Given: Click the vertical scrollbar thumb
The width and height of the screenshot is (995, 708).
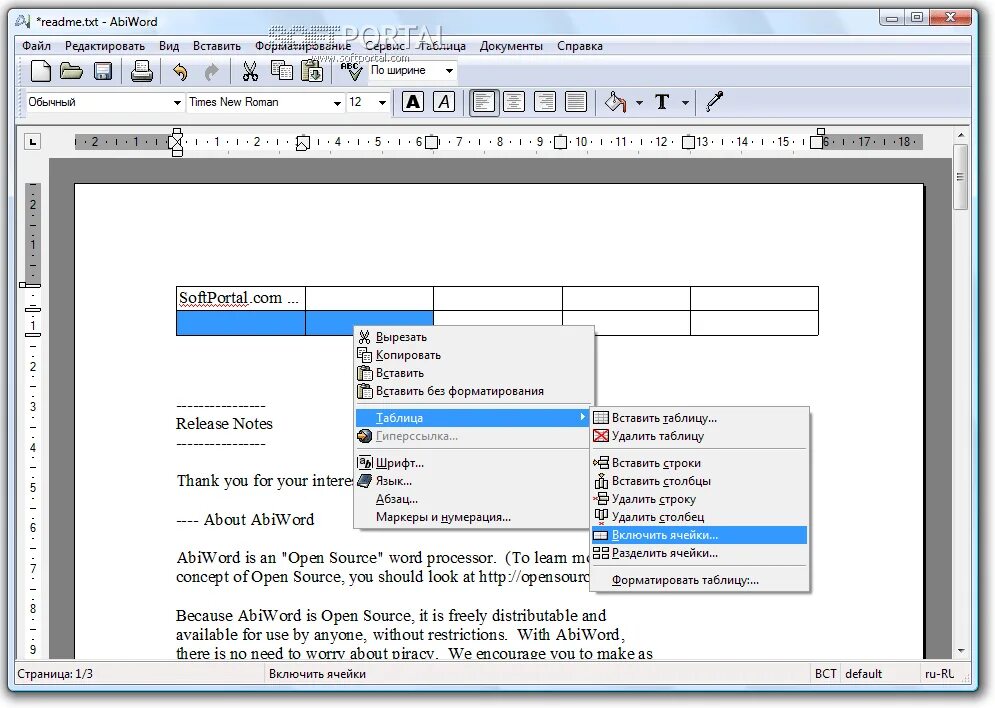Looking at the screenshot, I should click(x=960, y=177).
